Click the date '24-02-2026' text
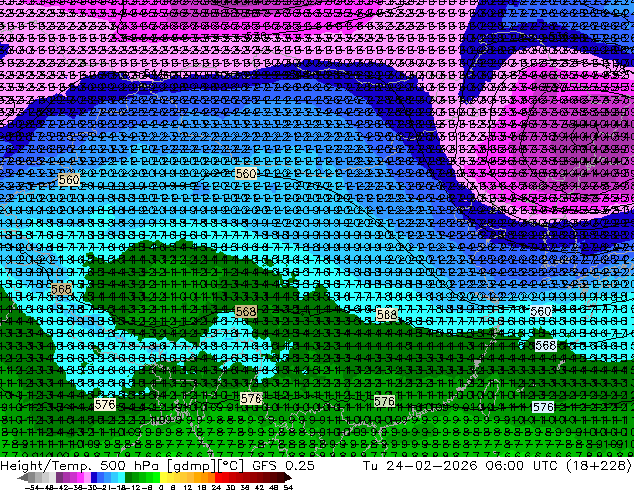The height and width of the screenshot is (490, 634). point(431,466)
